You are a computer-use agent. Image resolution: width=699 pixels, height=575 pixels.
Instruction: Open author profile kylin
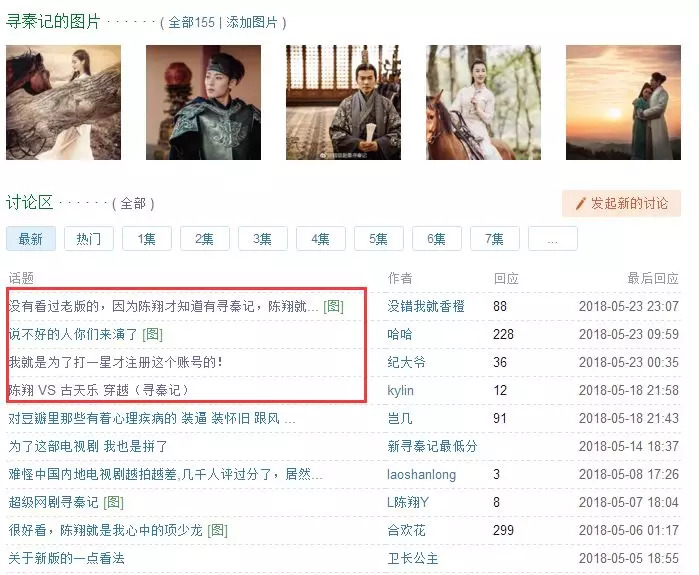pos(400,390)
